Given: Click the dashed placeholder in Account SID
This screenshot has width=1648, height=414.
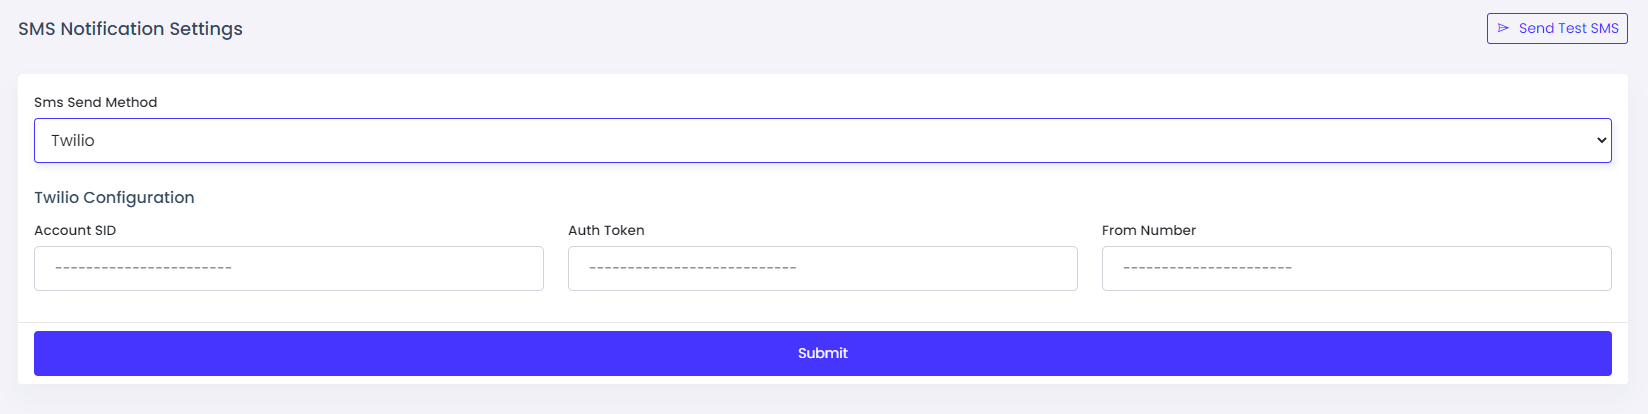Looking at the screenshot, I should pos(143,268).
